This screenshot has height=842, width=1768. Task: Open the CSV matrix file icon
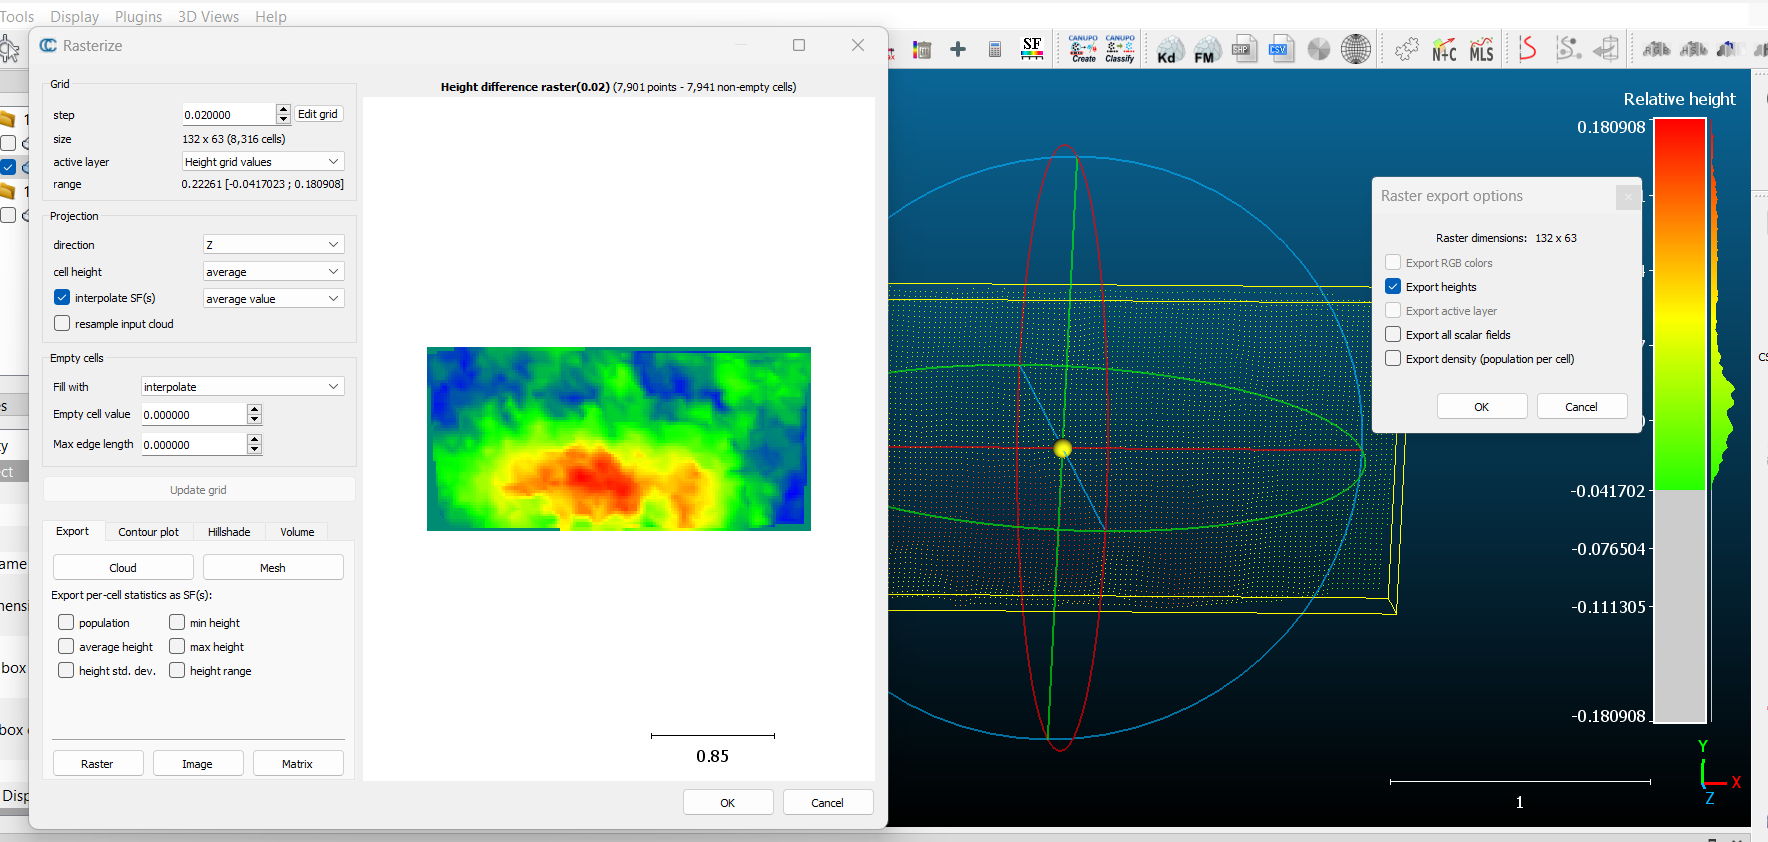[1280, 49]
